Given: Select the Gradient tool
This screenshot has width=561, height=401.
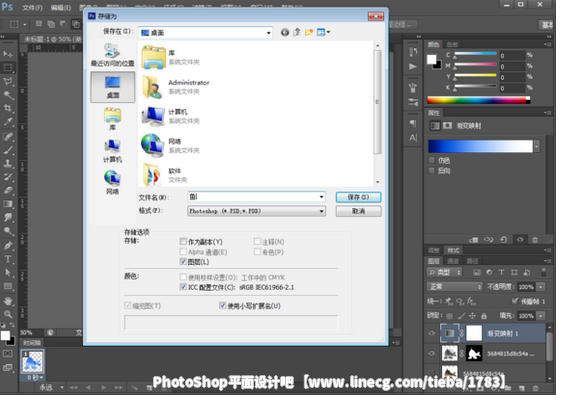Looking at the screenshot, I should (x=8, y=204).
